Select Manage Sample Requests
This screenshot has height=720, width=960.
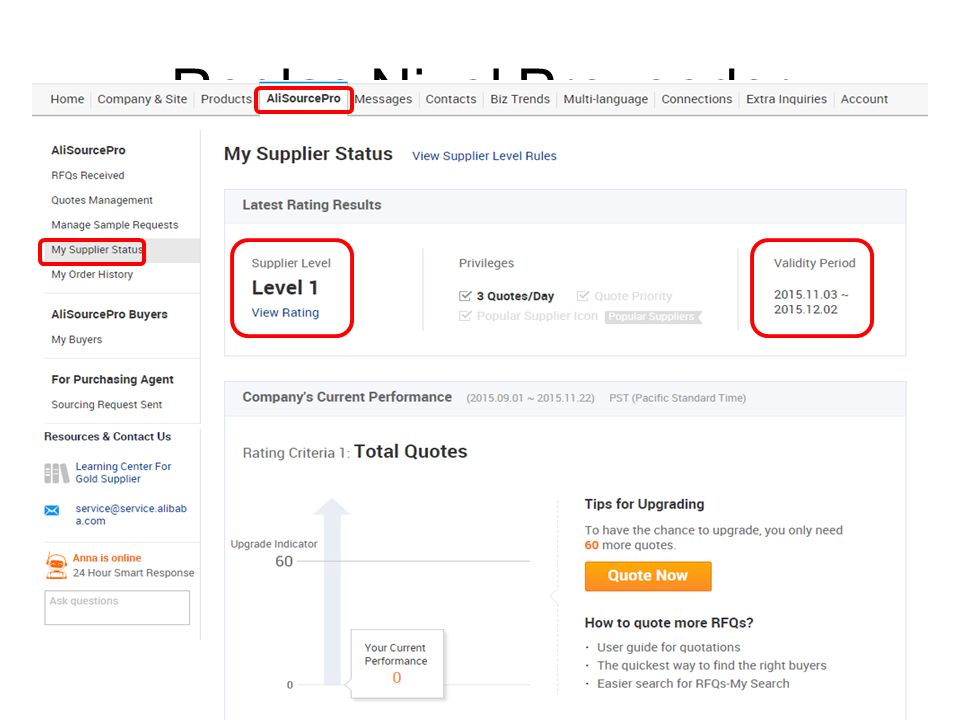pos(114,225)
